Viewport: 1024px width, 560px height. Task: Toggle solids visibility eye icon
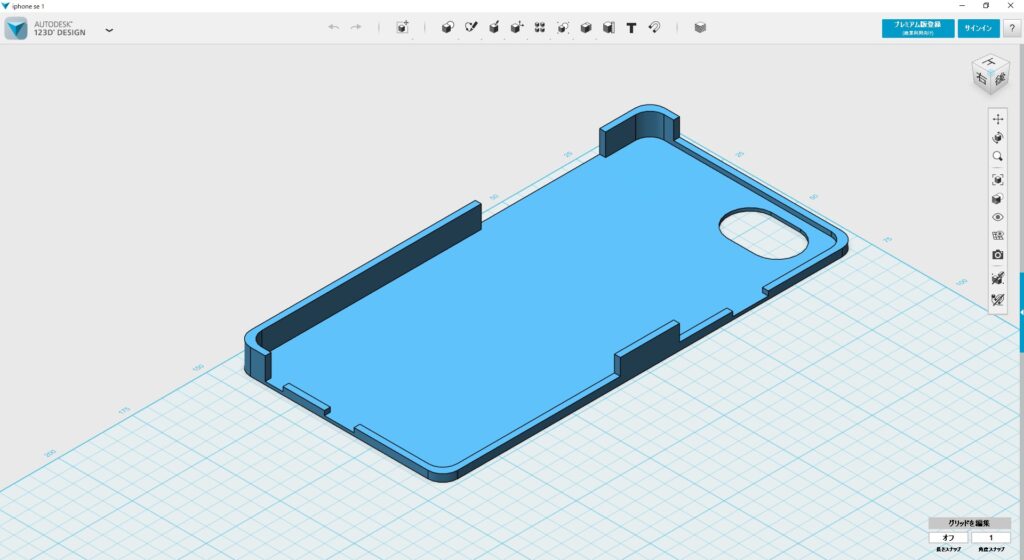click(998, 217)
